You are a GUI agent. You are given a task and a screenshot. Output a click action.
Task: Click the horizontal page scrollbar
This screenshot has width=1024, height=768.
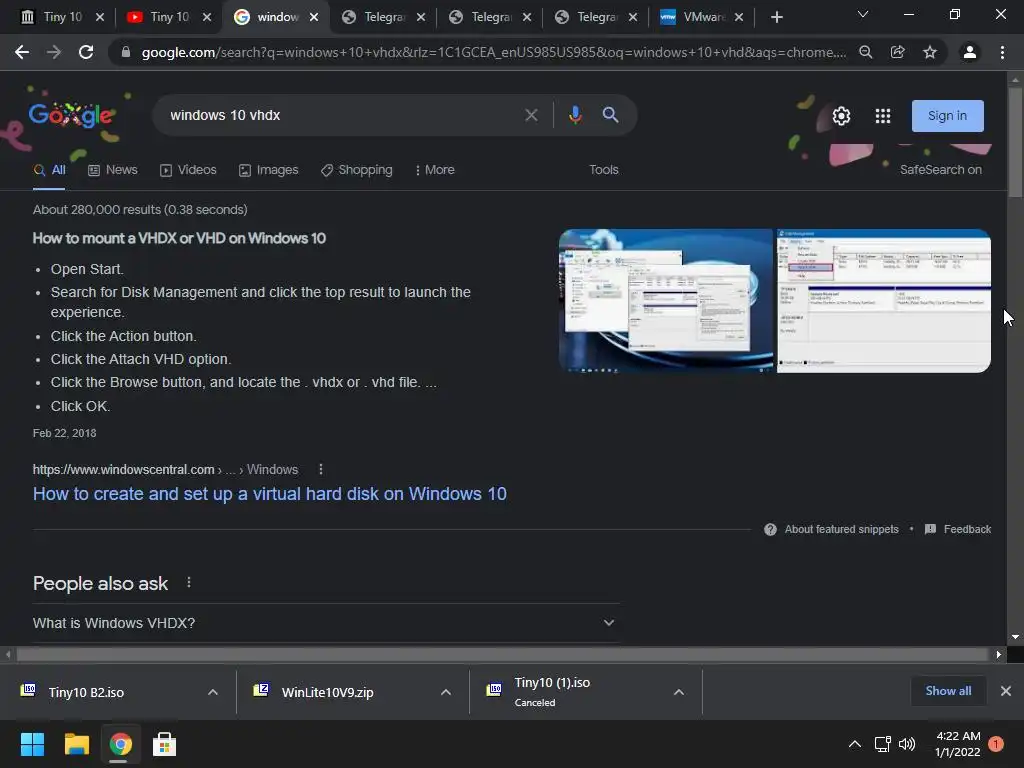click(502, 654)
